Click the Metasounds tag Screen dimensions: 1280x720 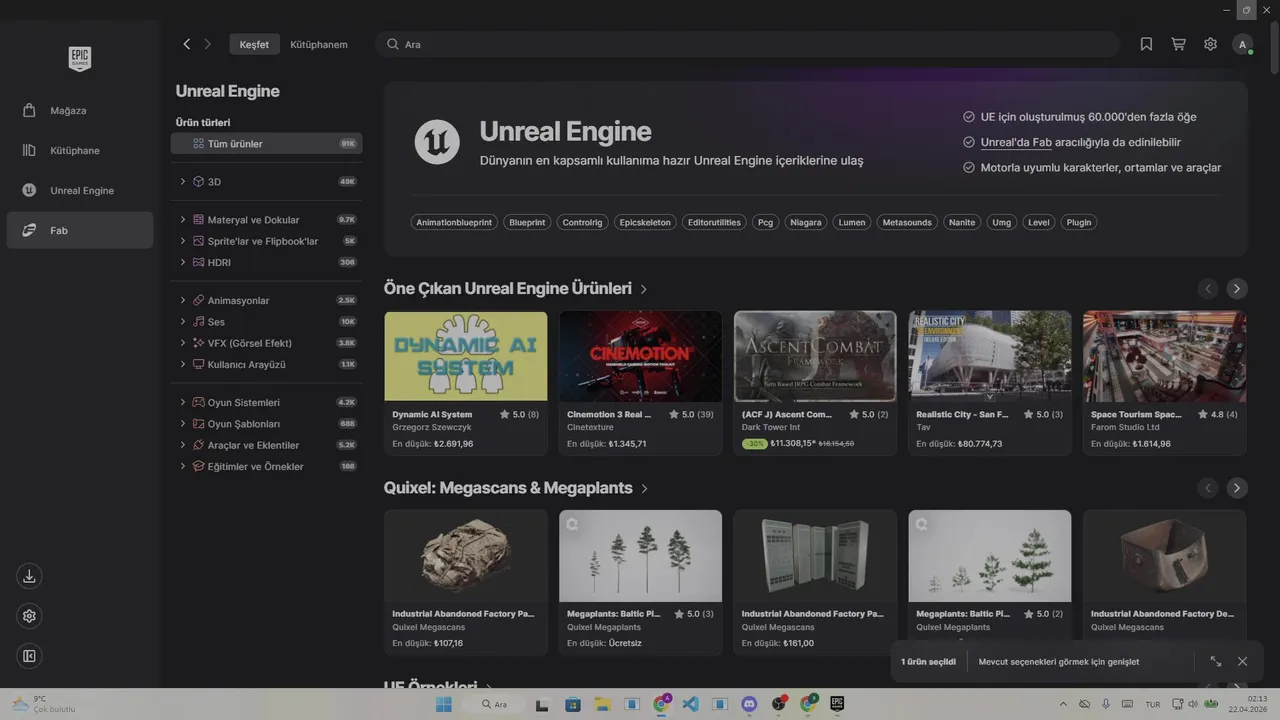pyautogui.click(x=907, y=222)
